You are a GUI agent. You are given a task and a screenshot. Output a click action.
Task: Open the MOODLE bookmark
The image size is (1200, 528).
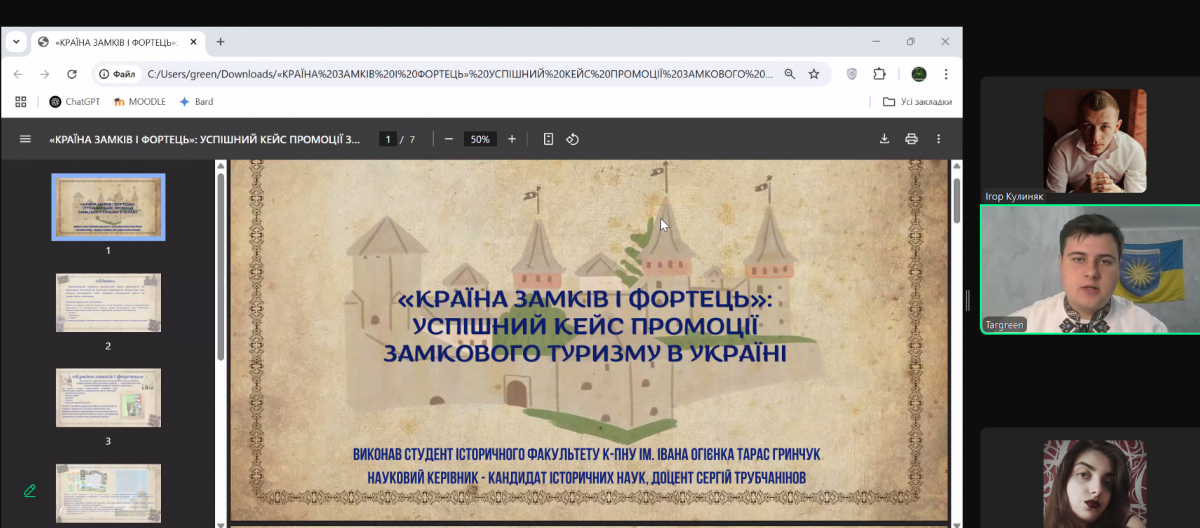tap(139, 102)
